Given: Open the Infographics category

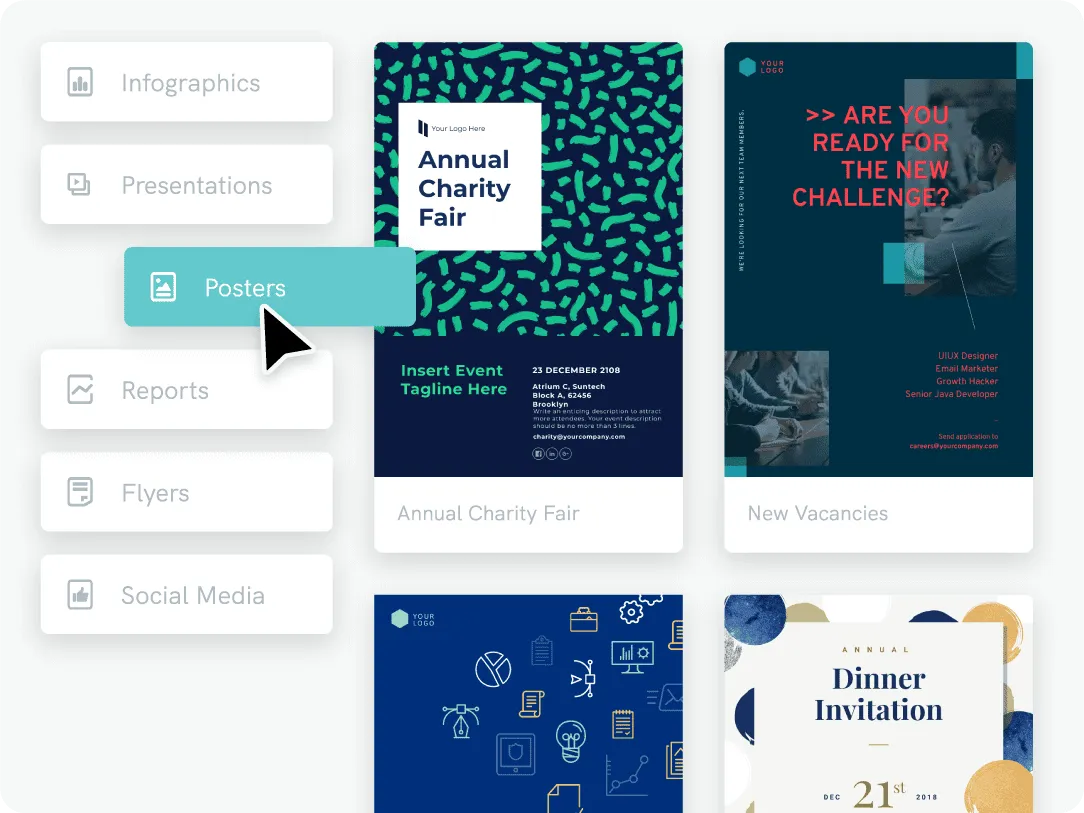Looking at the screenshot, I should pos(187,82).
